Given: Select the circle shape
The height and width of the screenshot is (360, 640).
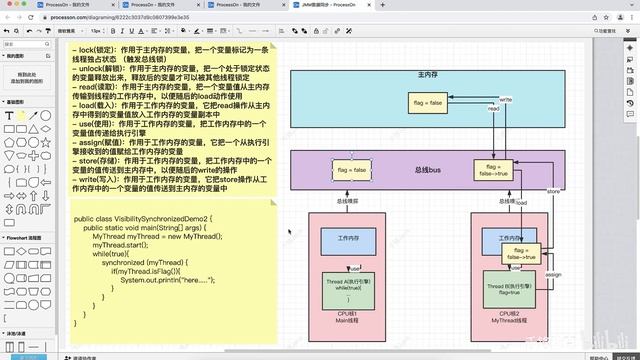Looking at the screenshot, I should click(46, 116).
